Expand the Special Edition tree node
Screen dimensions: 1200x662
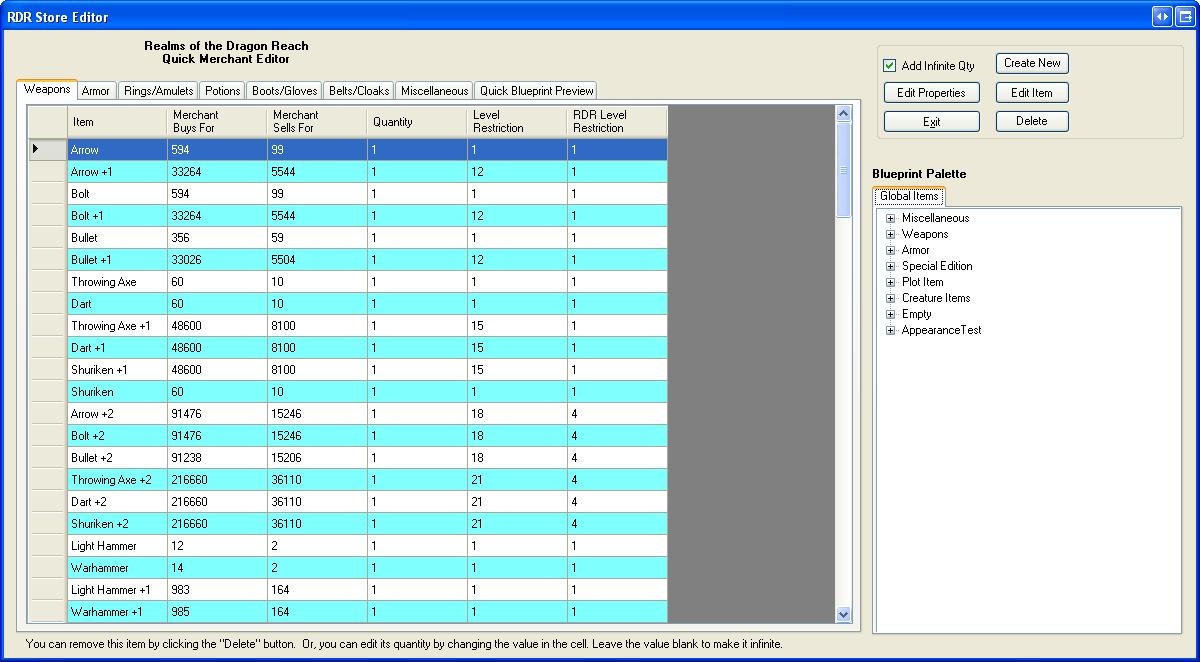[x=890, y=266]
